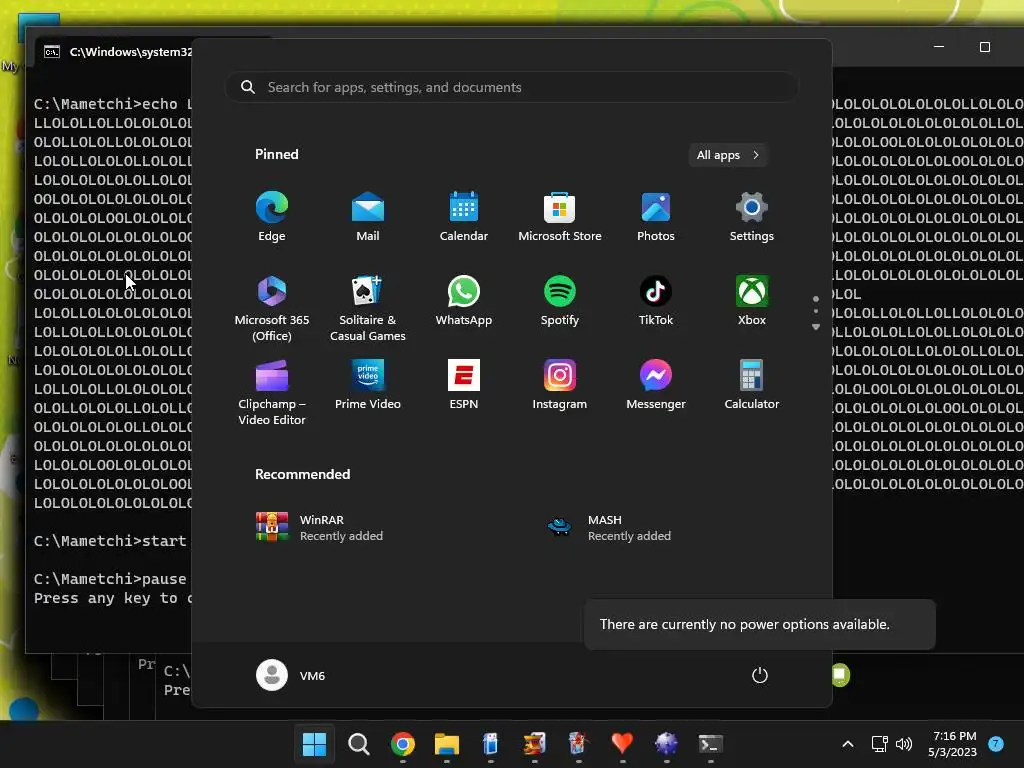Image resolution: width=1024 pixels, height=768 pixels.
Task: Open the Spotify app
Action: [560, 301]
